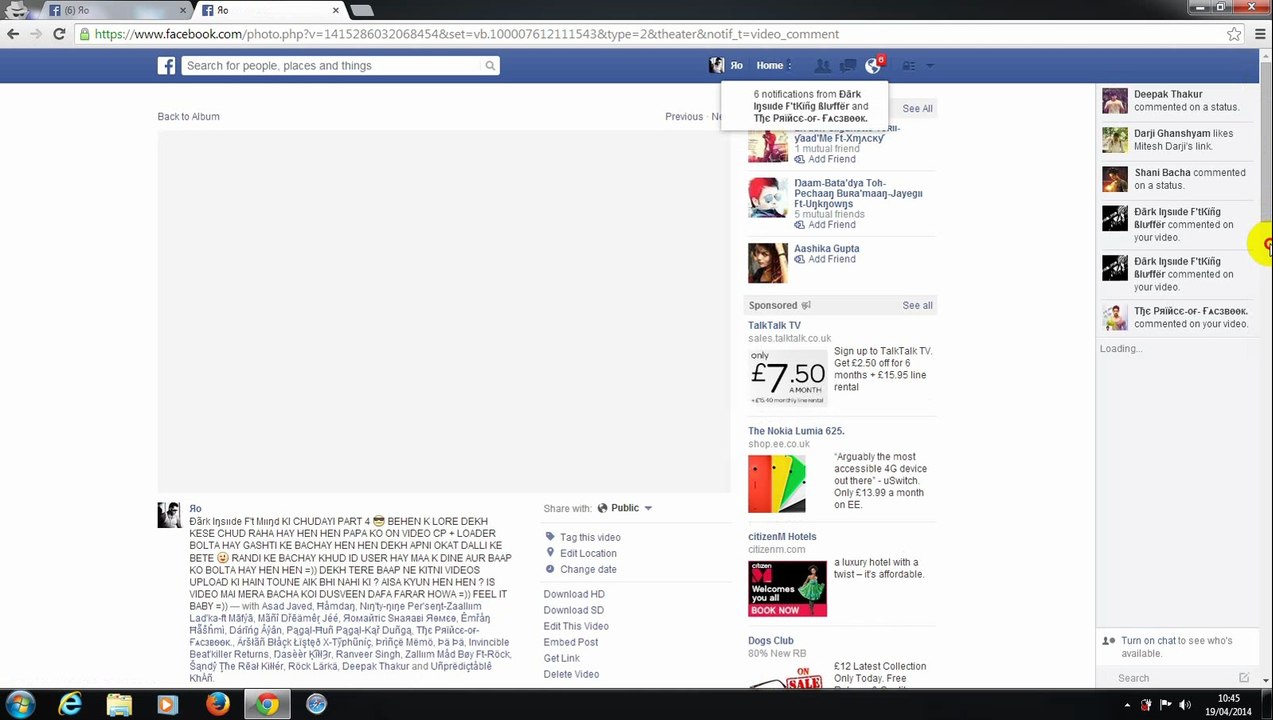Open the TalkTalk TV ad title
Screen dimensions: 1273x720
tap(774, 326)
